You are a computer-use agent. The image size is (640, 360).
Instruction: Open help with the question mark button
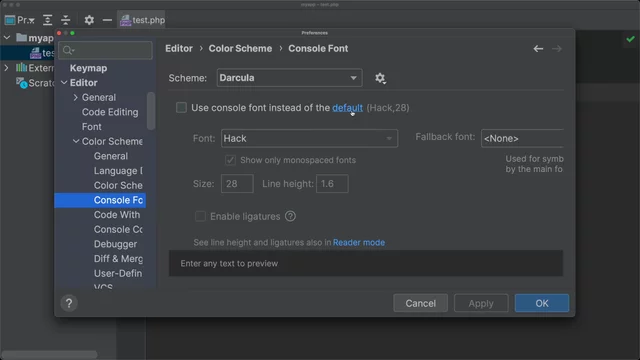click(69, 303)
